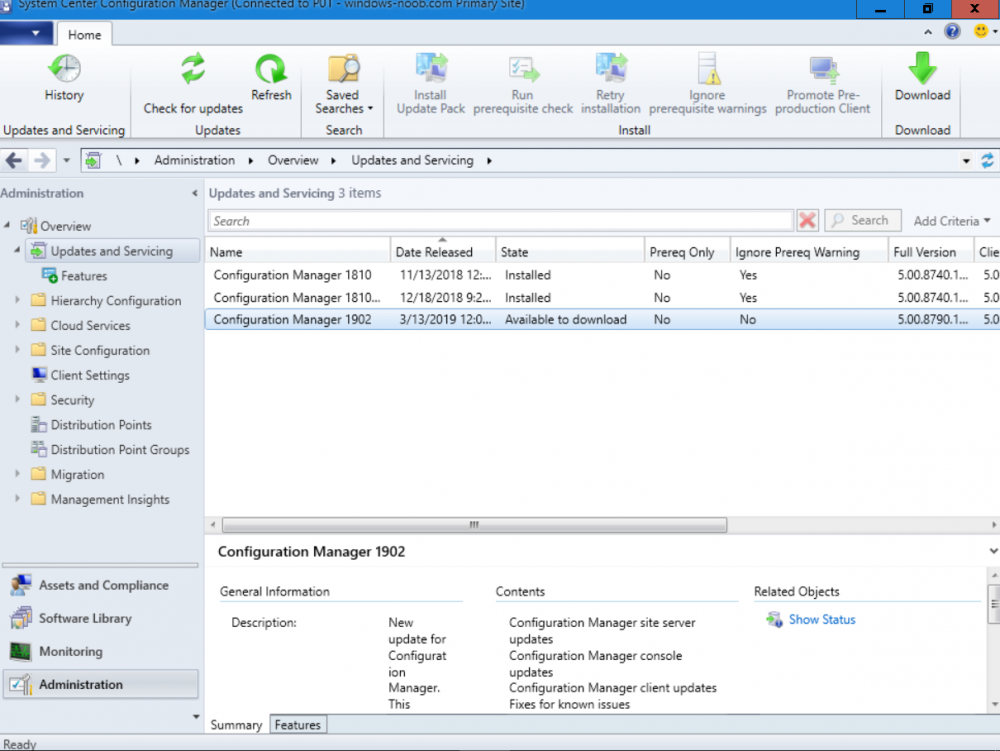Open the Software Library workspace
The height and width of the screenshot is (751, 1000).
(x=101, y=618)
